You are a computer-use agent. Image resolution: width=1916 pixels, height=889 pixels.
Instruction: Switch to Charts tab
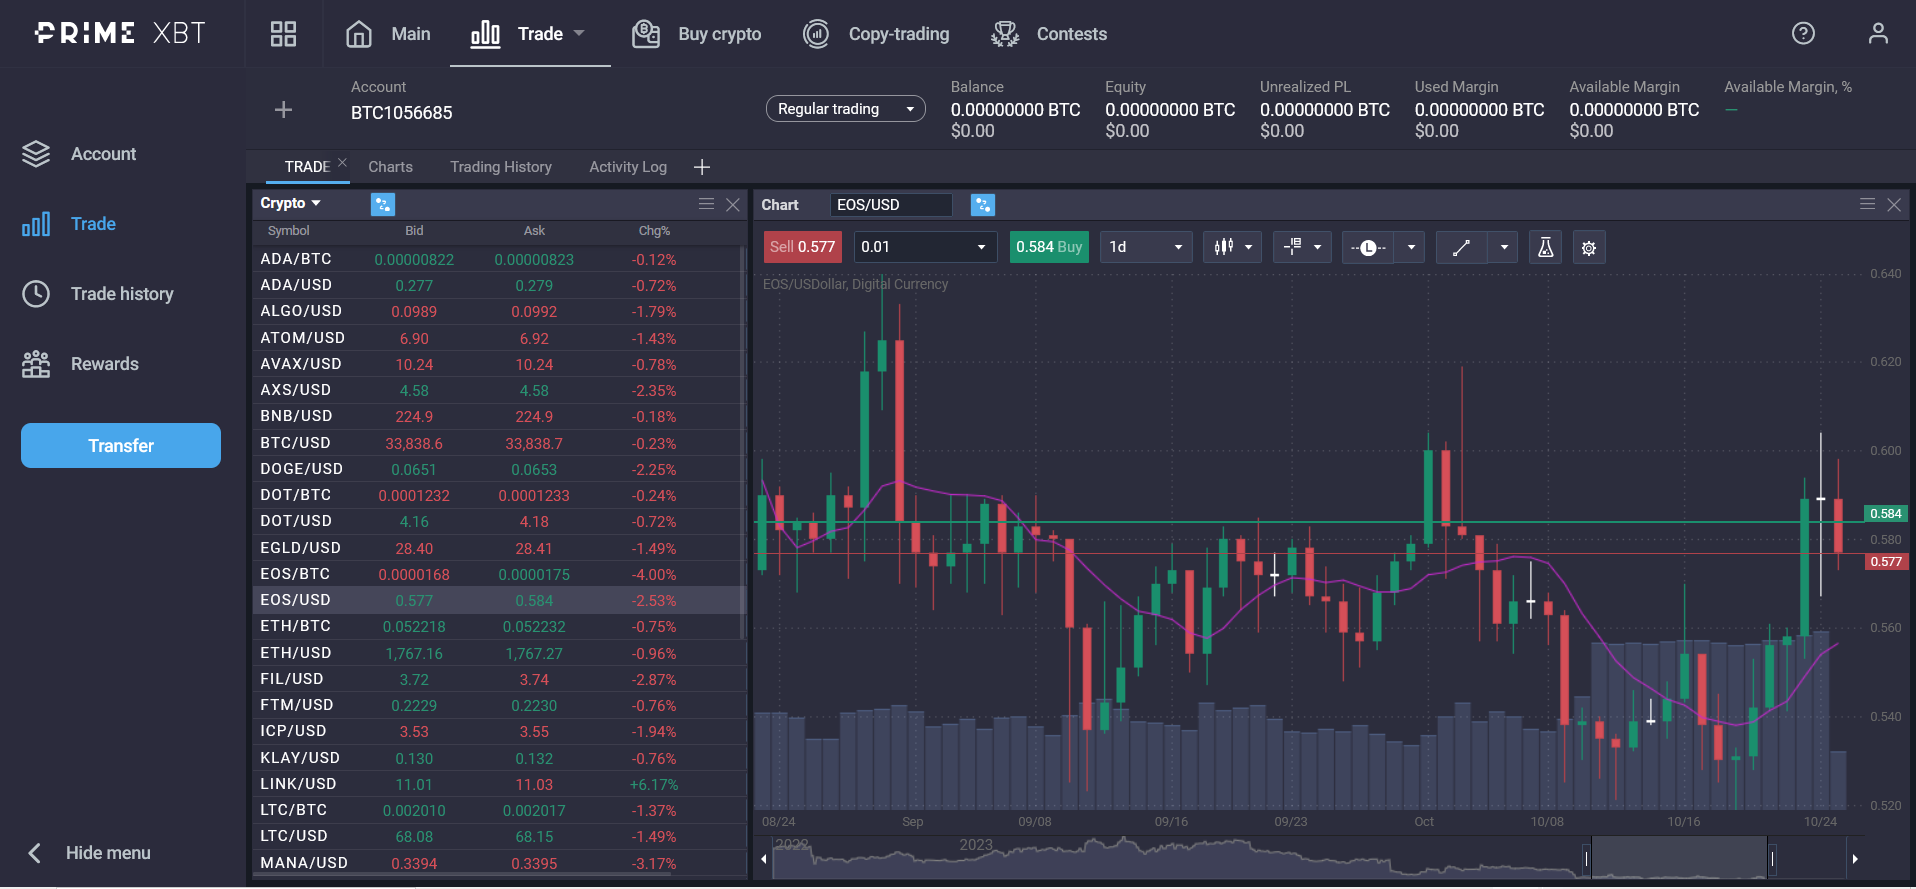[x=390, y=167]
